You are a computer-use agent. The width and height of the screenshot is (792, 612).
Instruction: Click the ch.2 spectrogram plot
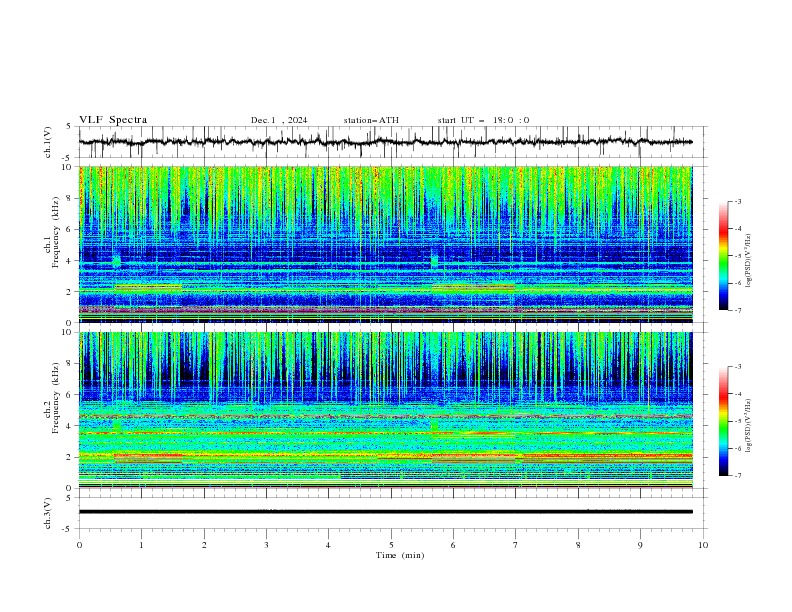[x=386, y=410]
